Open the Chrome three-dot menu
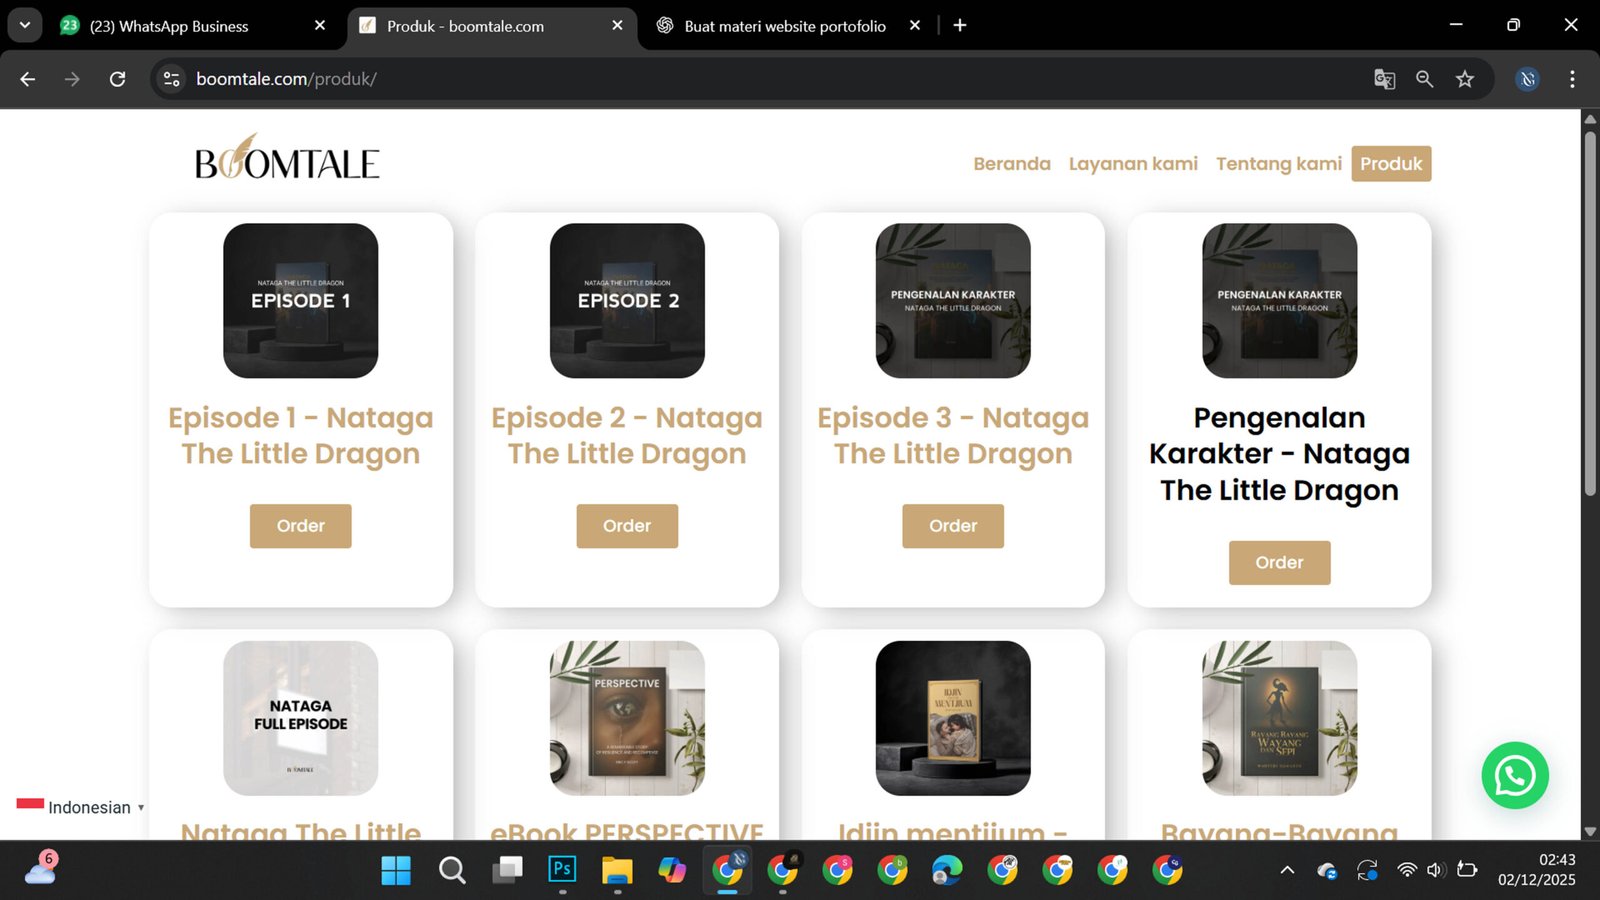The height and width of the screenshot is (900, 1600). coord(1572,79)
